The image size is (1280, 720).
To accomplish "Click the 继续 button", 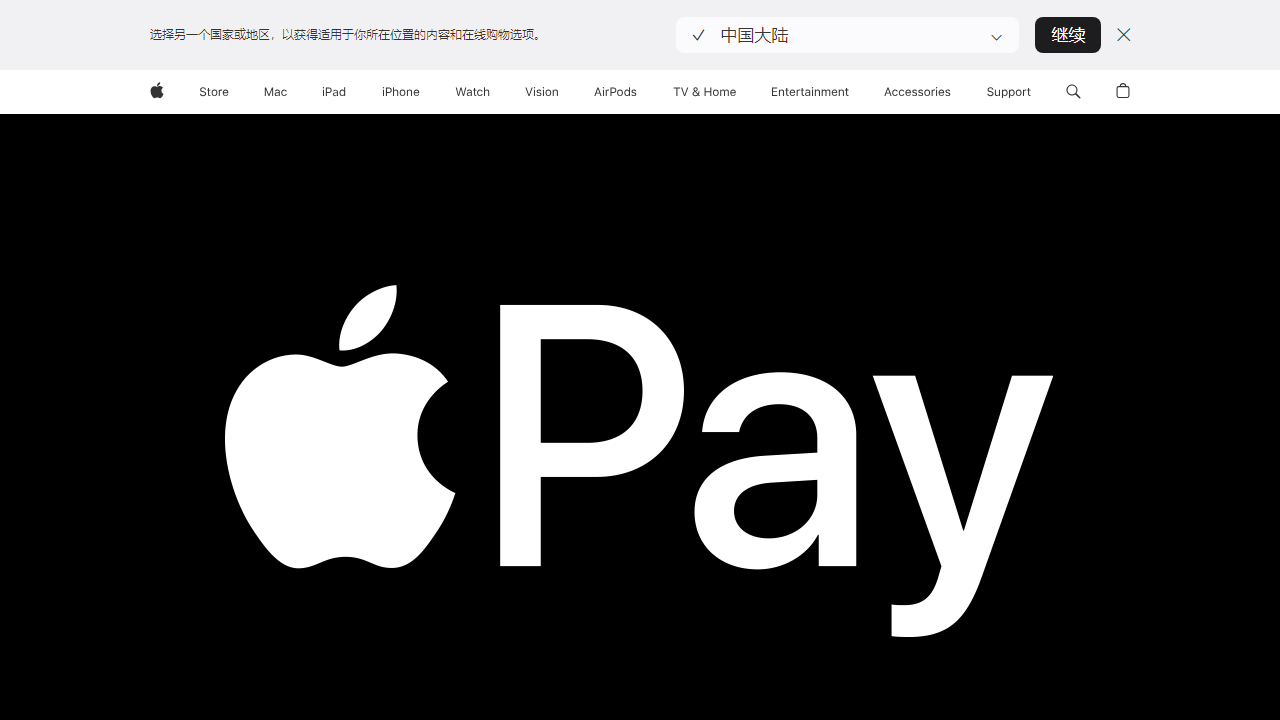I will 1067,34.
